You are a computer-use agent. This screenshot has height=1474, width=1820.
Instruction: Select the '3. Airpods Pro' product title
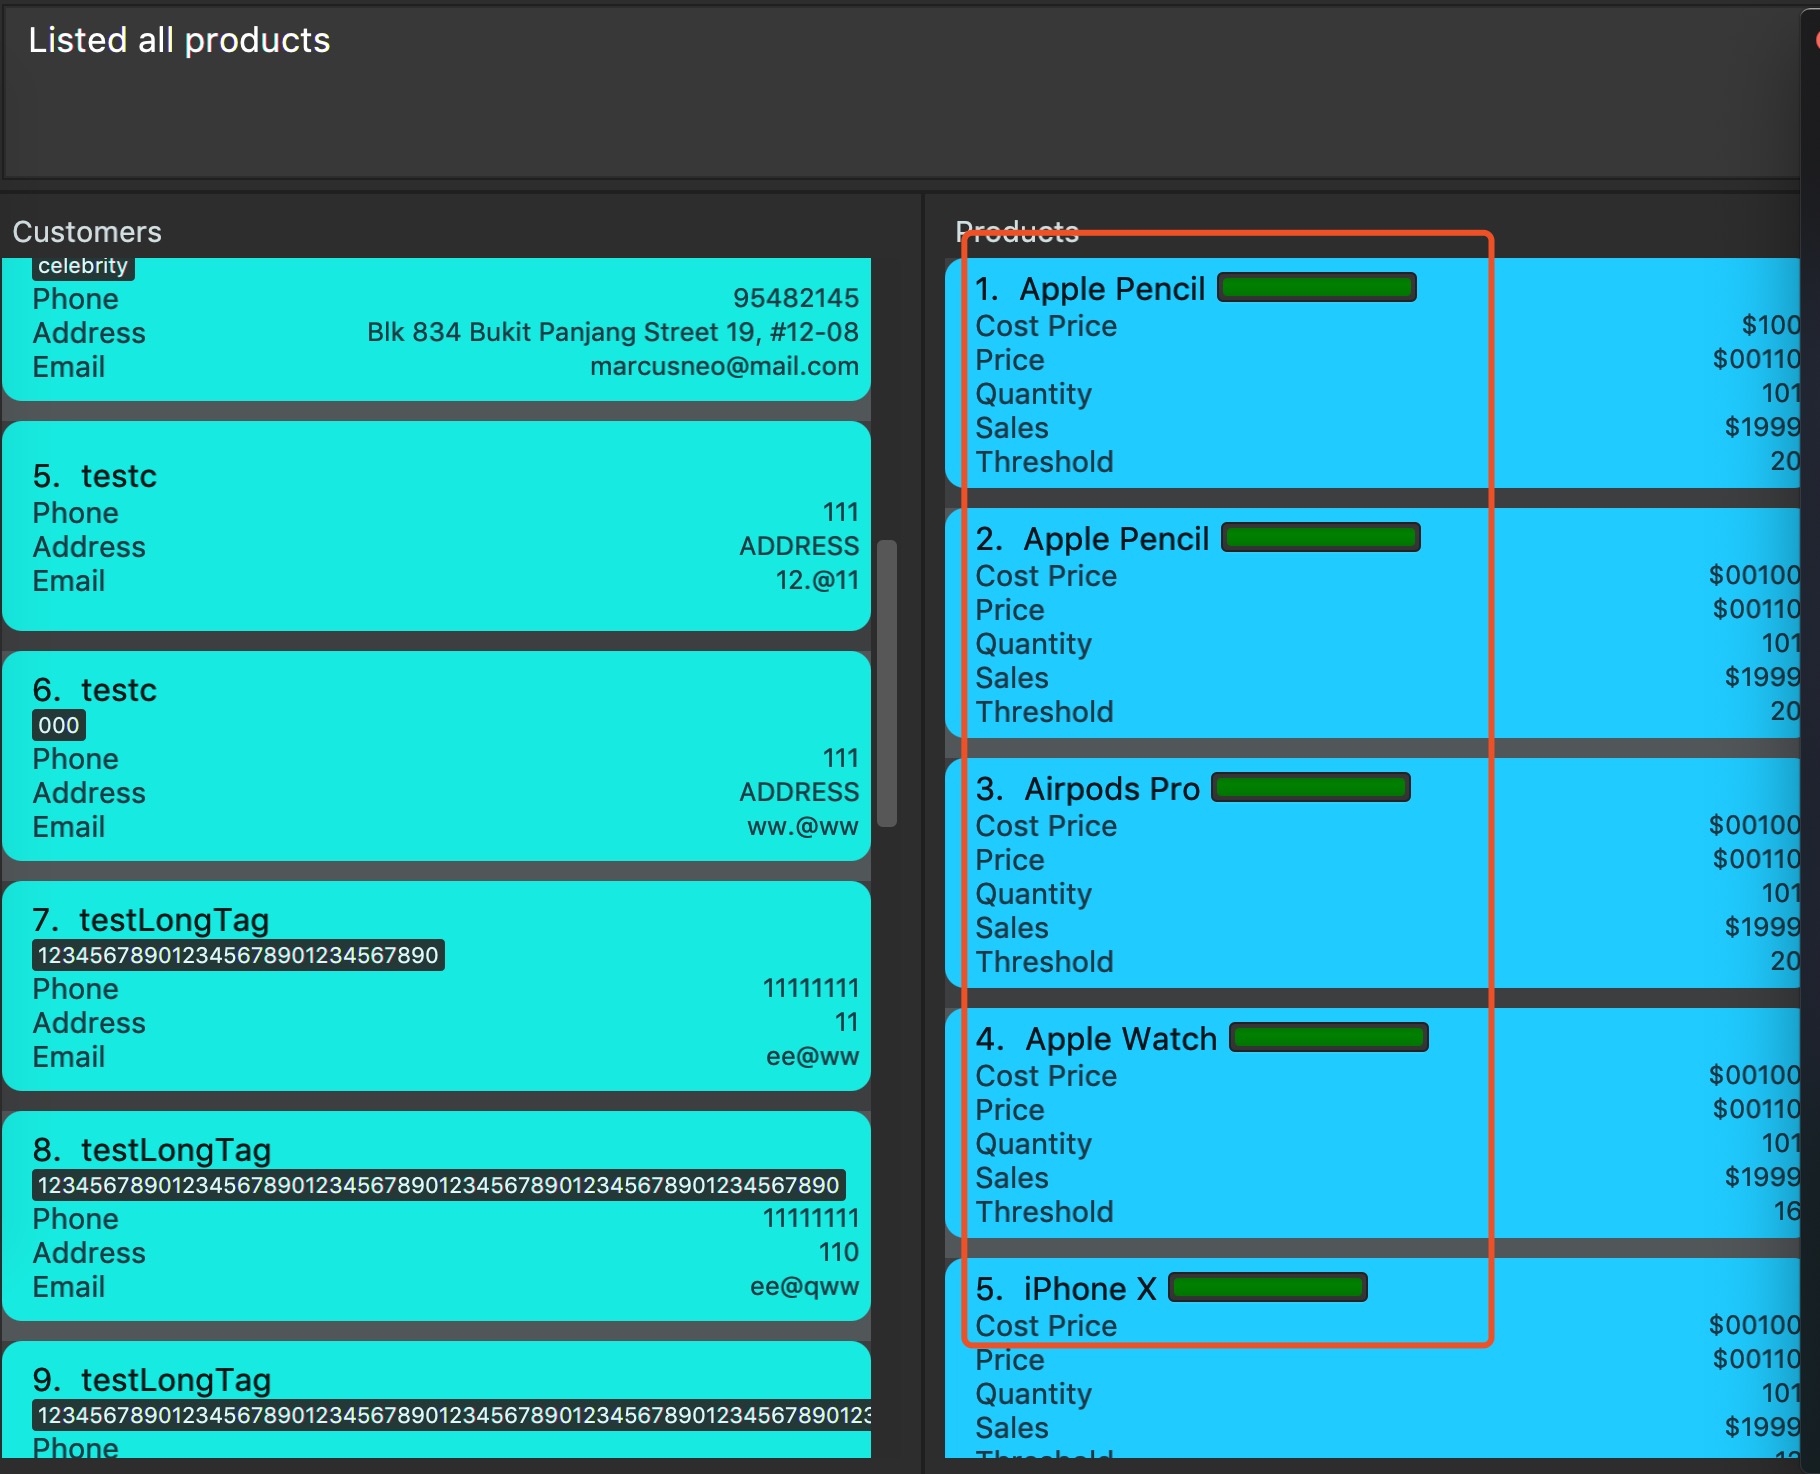pos(1087,789)
